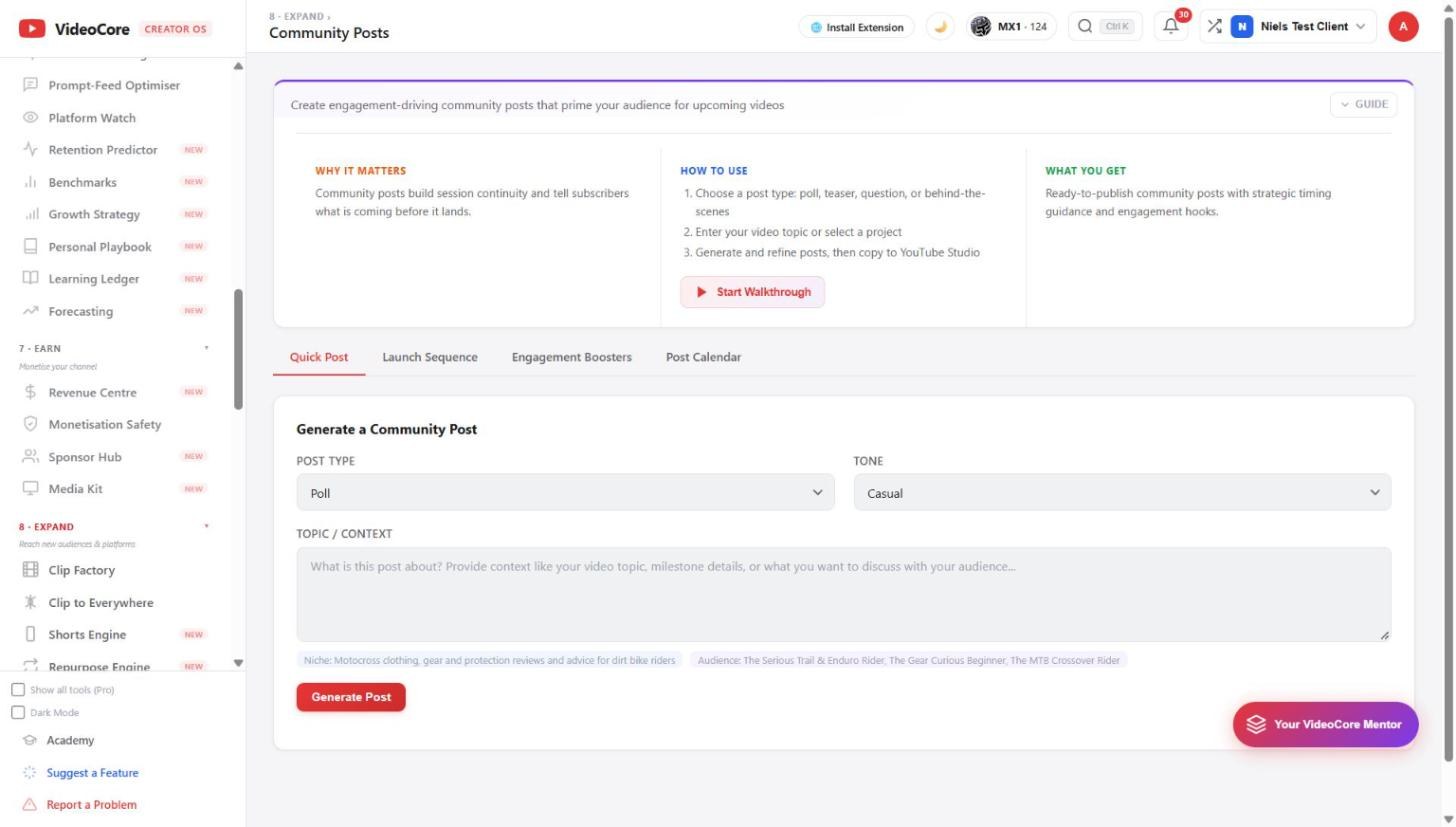Open Your VideoCore Mentor button
Viewport: 1456px width, 827px height.
pos(1325,724)
